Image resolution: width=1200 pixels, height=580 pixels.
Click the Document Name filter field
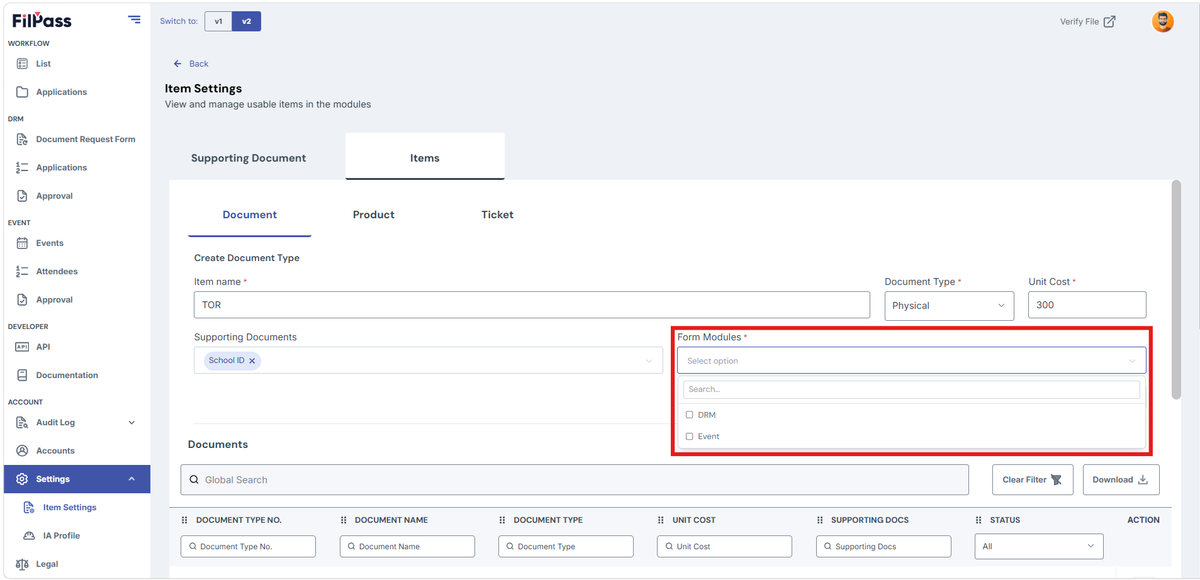click(407, 547)
